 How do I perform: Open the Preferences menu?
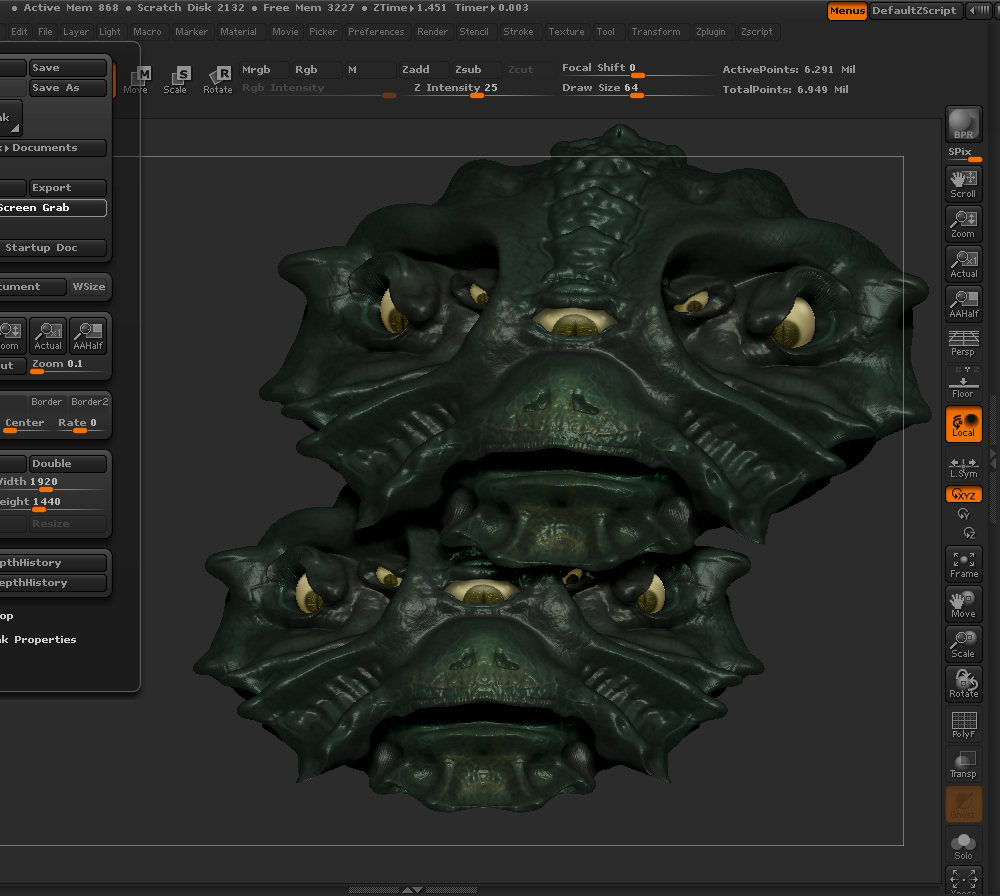pyautogui.click(x=376, y=32)
